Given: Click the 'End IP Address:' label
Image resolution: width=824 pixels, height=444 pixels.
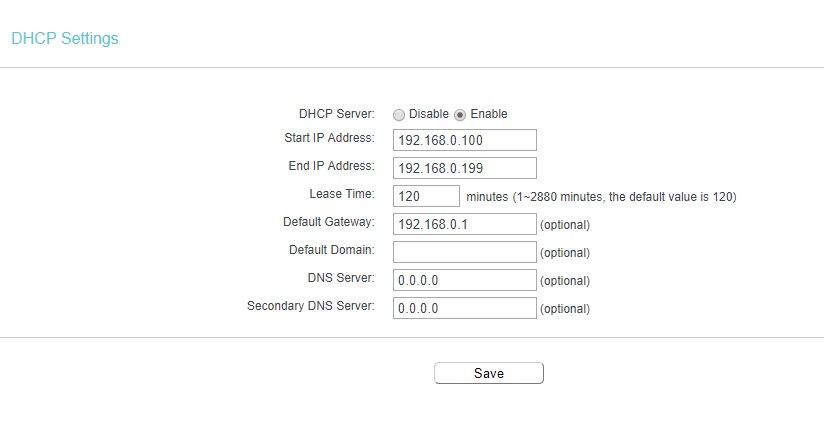Looking at the screenshot, I should 332,166.
